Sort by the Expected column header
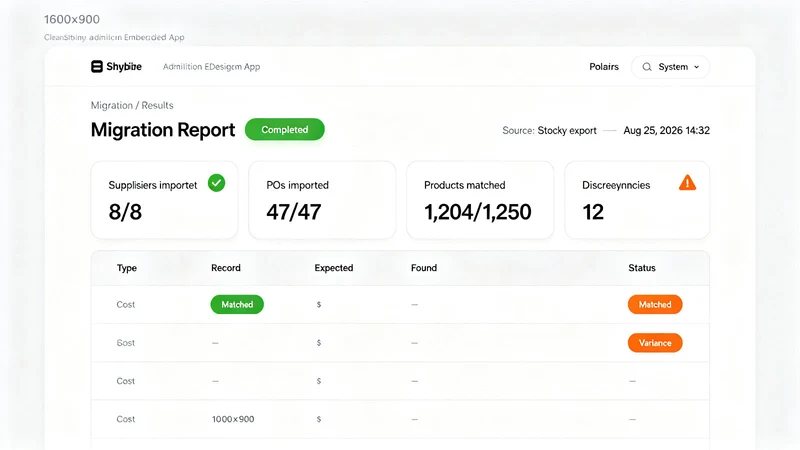The height and width of the screenshot is (450, 800). click(x=334, y=268)
